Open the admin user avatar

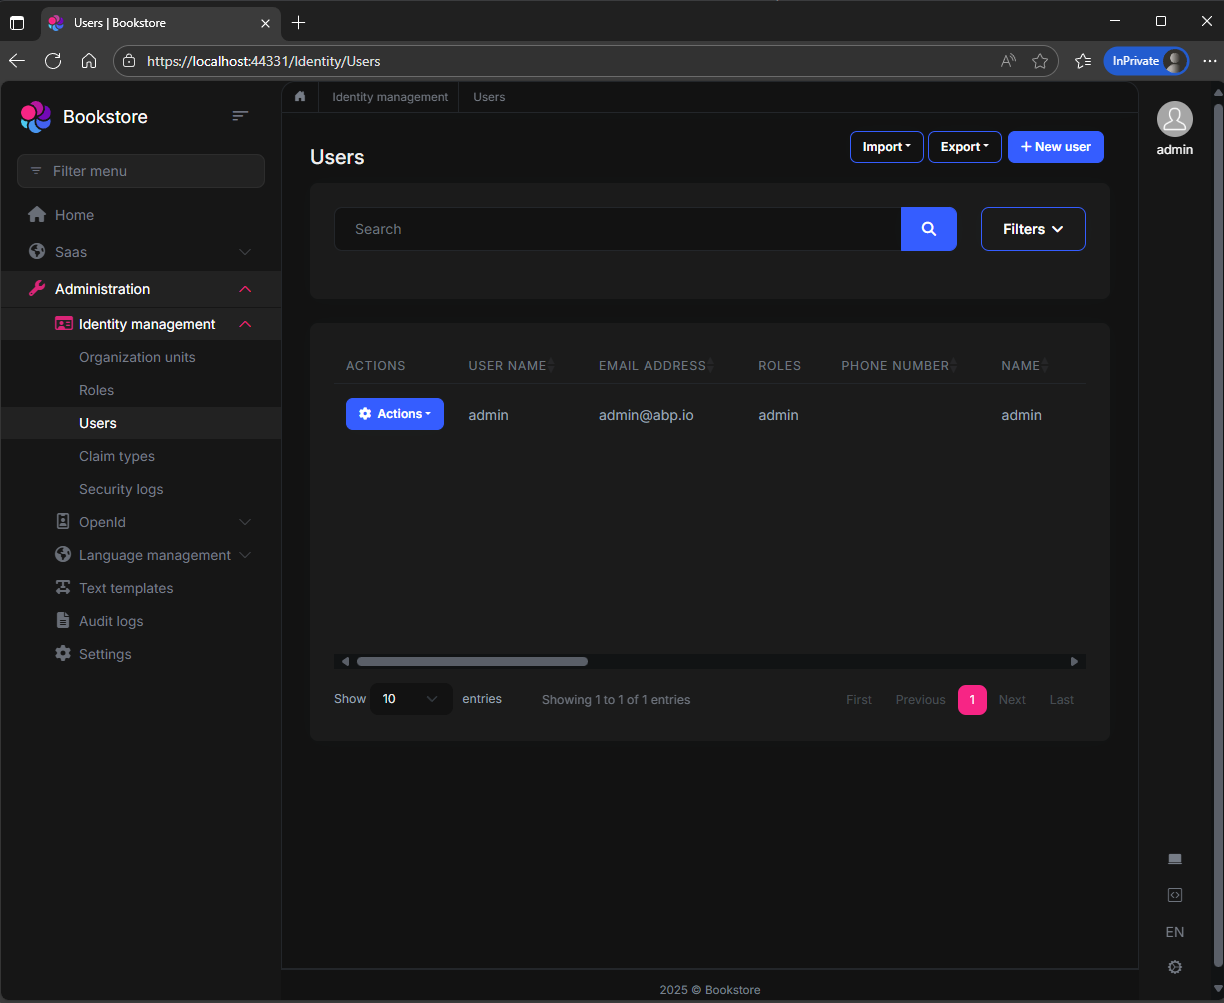click(x=1175, y=119)
